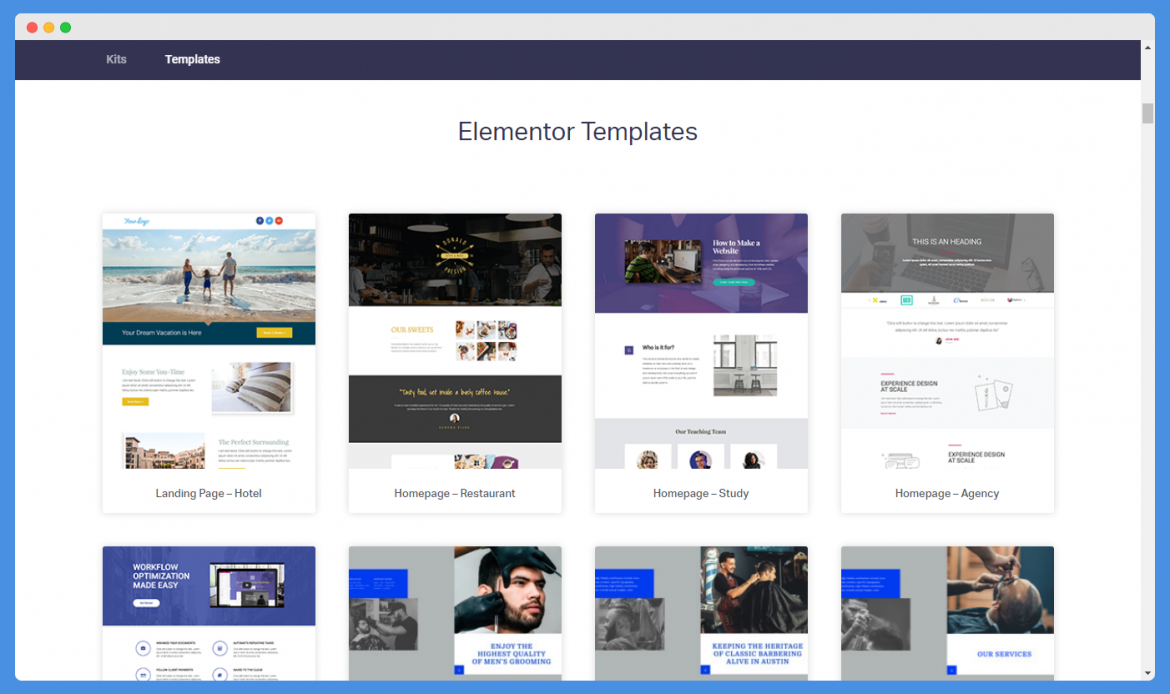The image size is (1170, 694).
Task: Select the Templates tab
Action: point(192,59)
